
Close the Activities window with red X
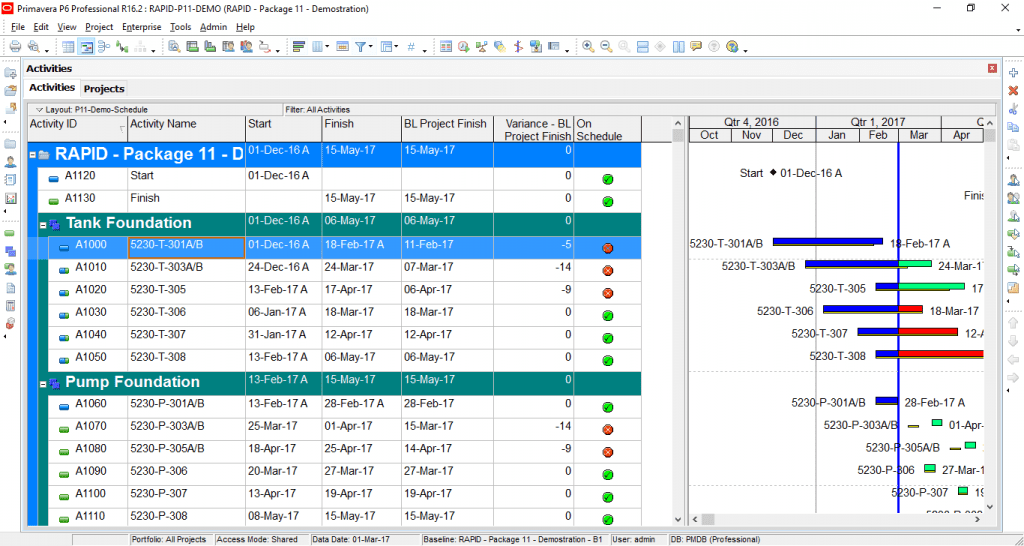coord(993,69)
